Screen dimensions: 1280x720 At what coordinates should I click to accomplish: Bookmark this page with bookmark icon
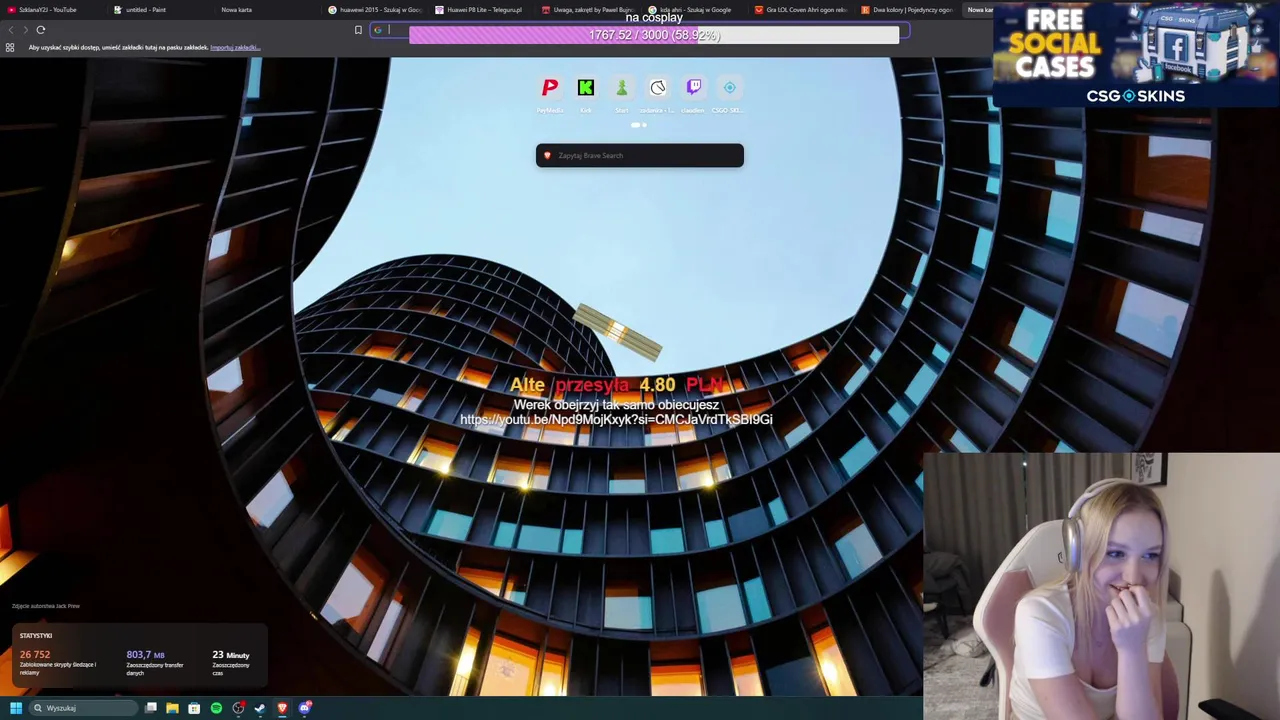[358, 30]
